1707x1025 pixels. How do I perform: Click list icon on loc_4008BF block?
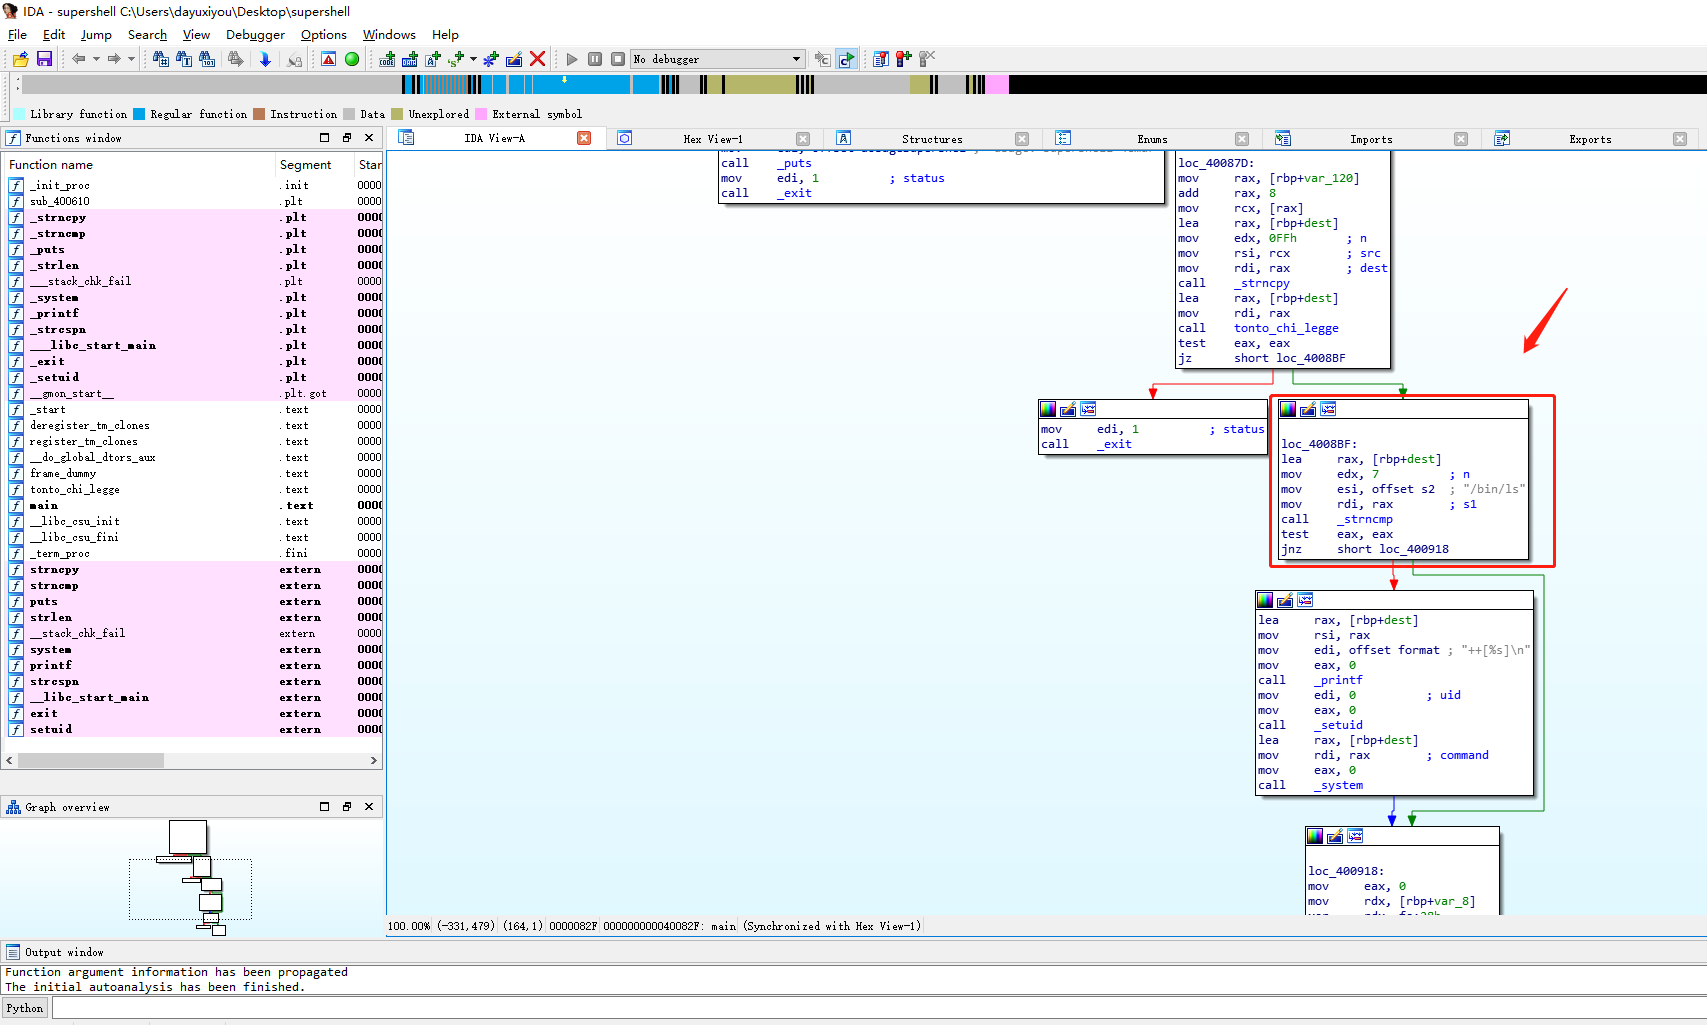coord(1328,409)
